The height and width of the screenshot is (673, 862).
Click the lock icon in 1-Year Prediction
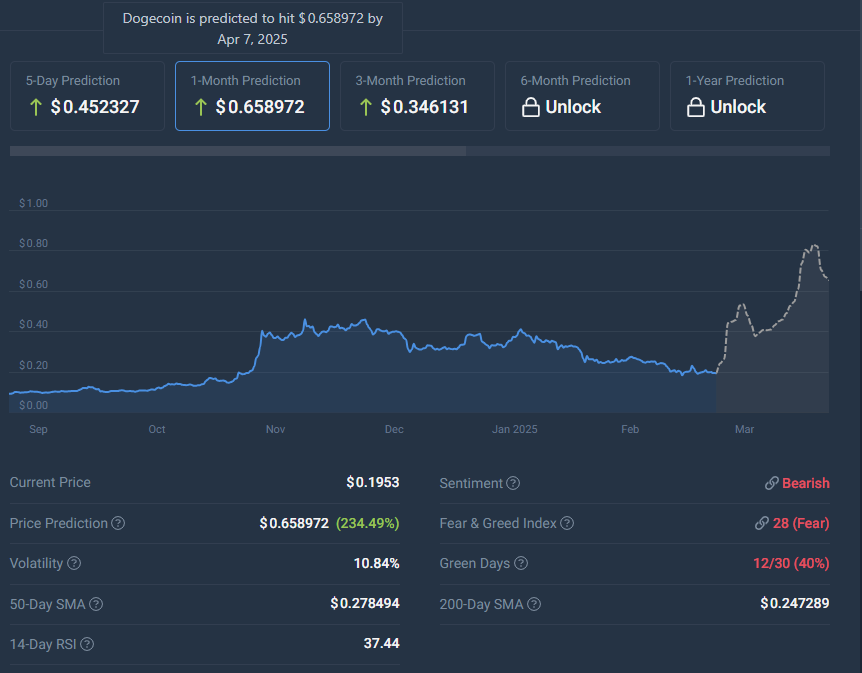point(695,107)
